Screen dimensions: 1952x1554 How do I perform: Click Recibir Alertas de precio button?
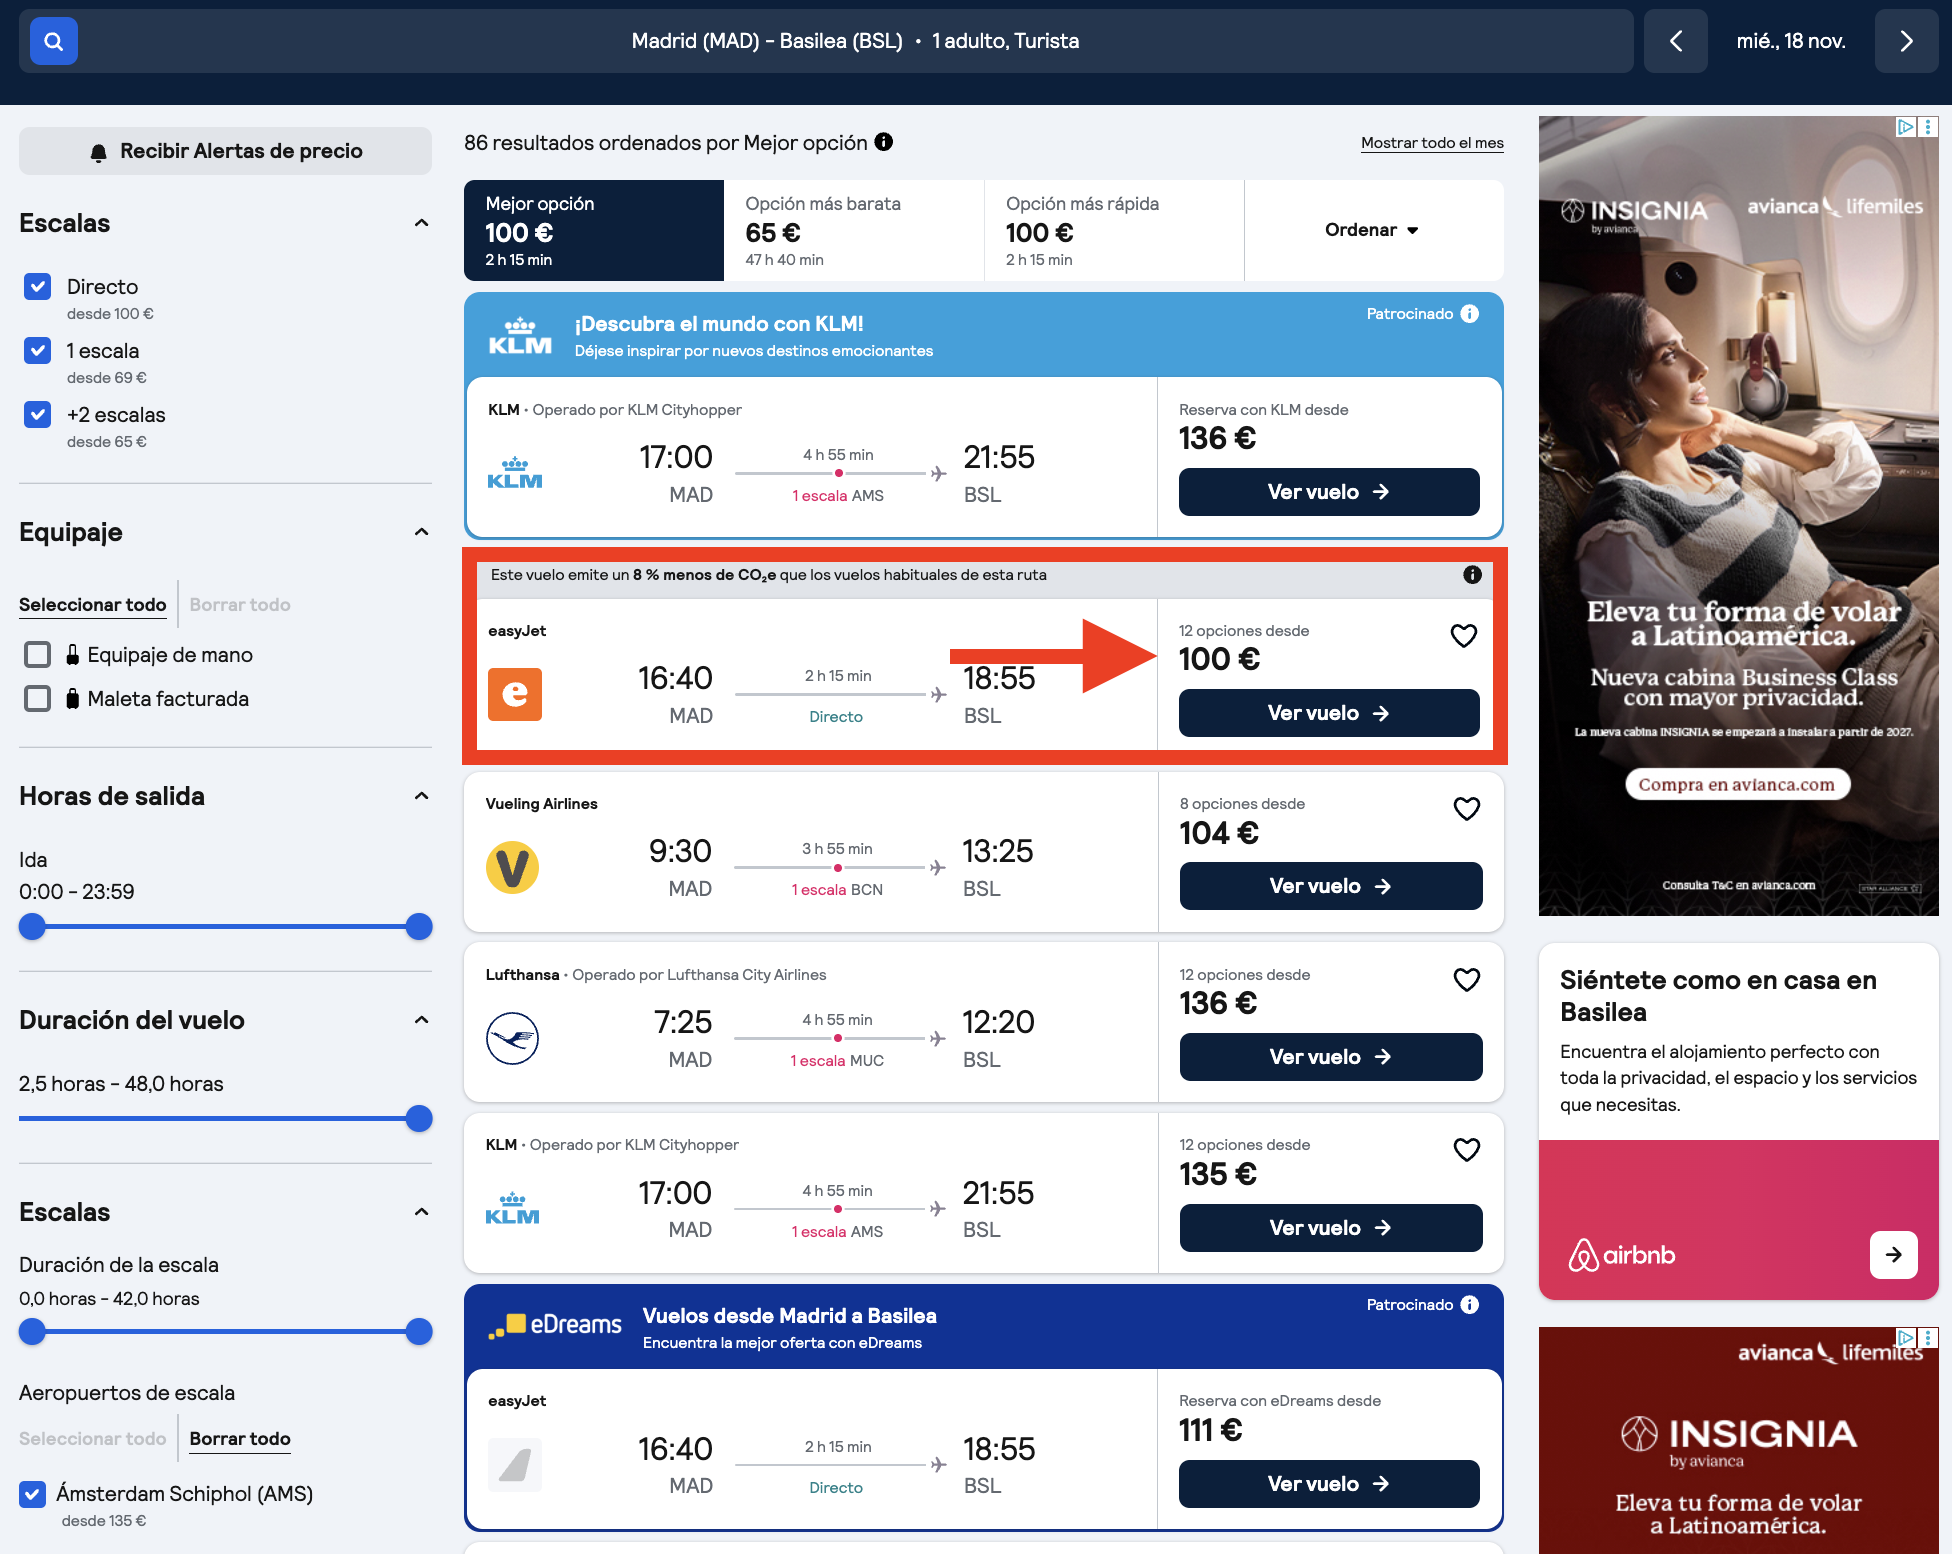tap(225, 151)
